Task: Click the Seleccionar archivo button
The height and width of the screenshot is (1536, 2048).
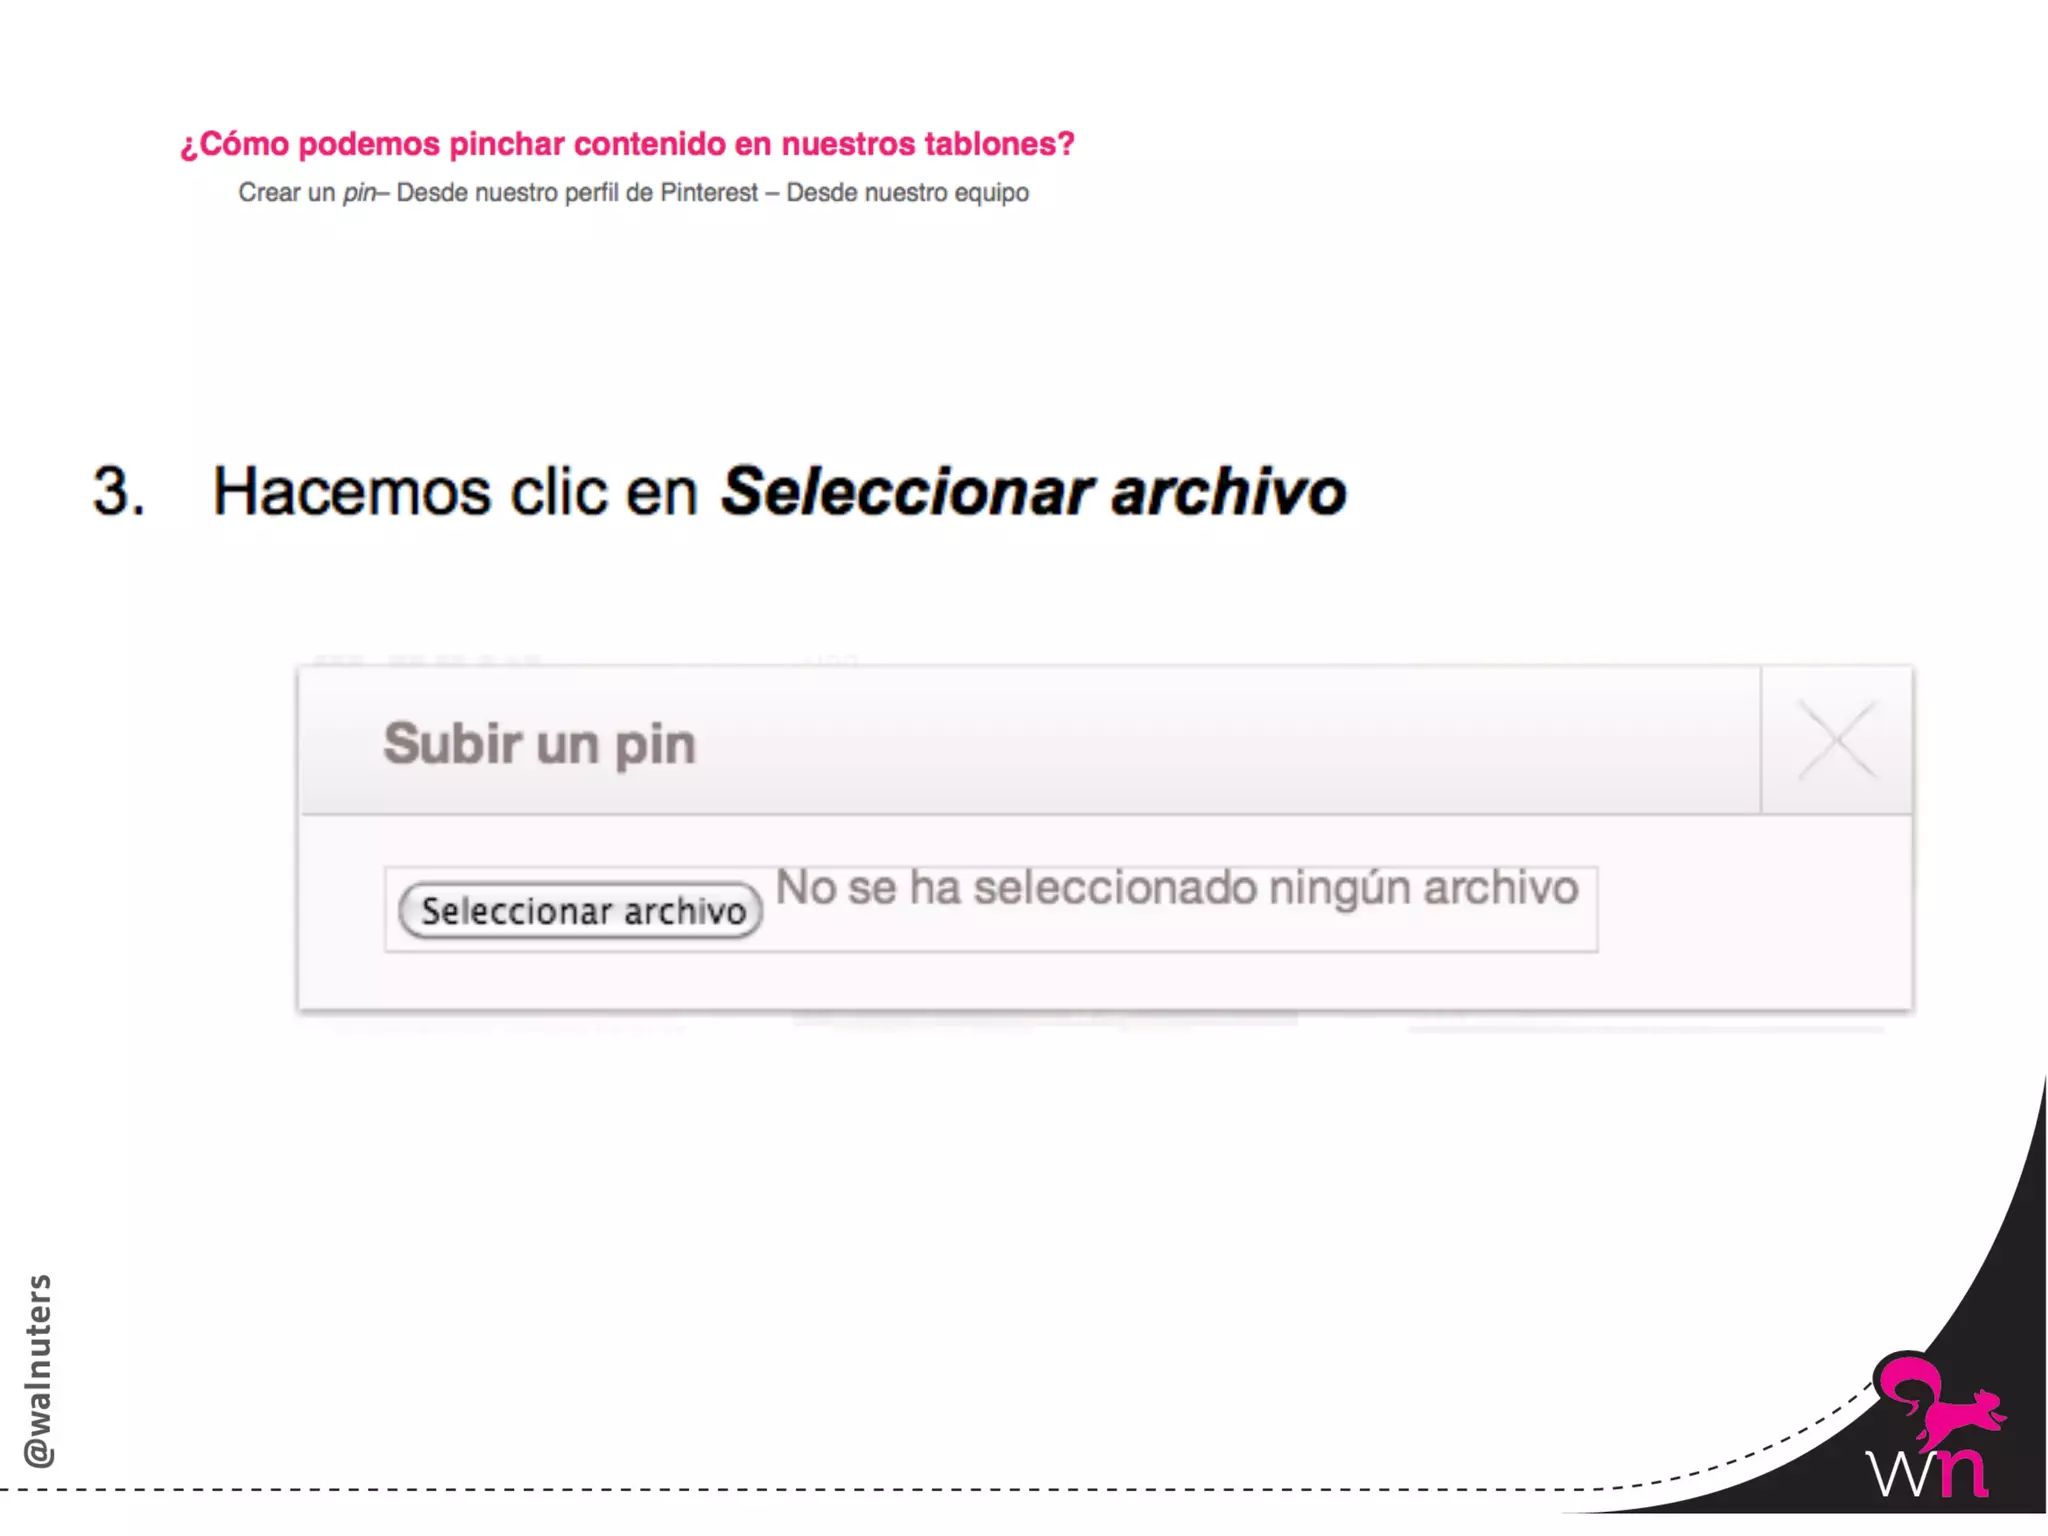Action: (x=580, y=910)
